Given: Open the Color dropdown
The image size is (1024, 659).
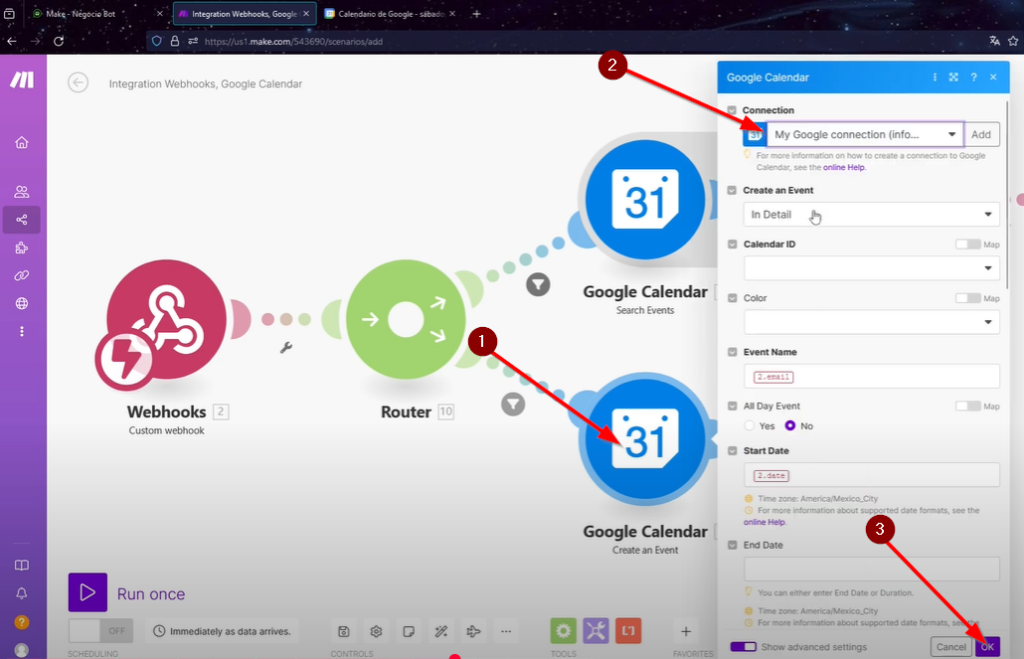Looking at the screenshot, I should coord(871,322).
